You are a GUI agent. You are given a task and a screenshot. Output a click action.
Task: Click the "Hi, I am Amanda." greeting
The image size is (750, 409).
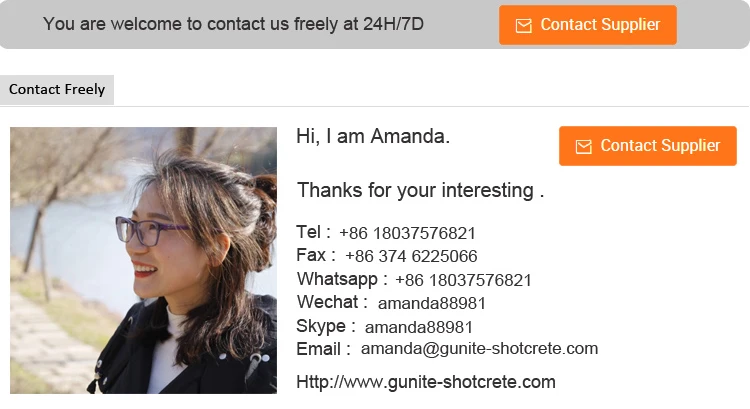373,137
